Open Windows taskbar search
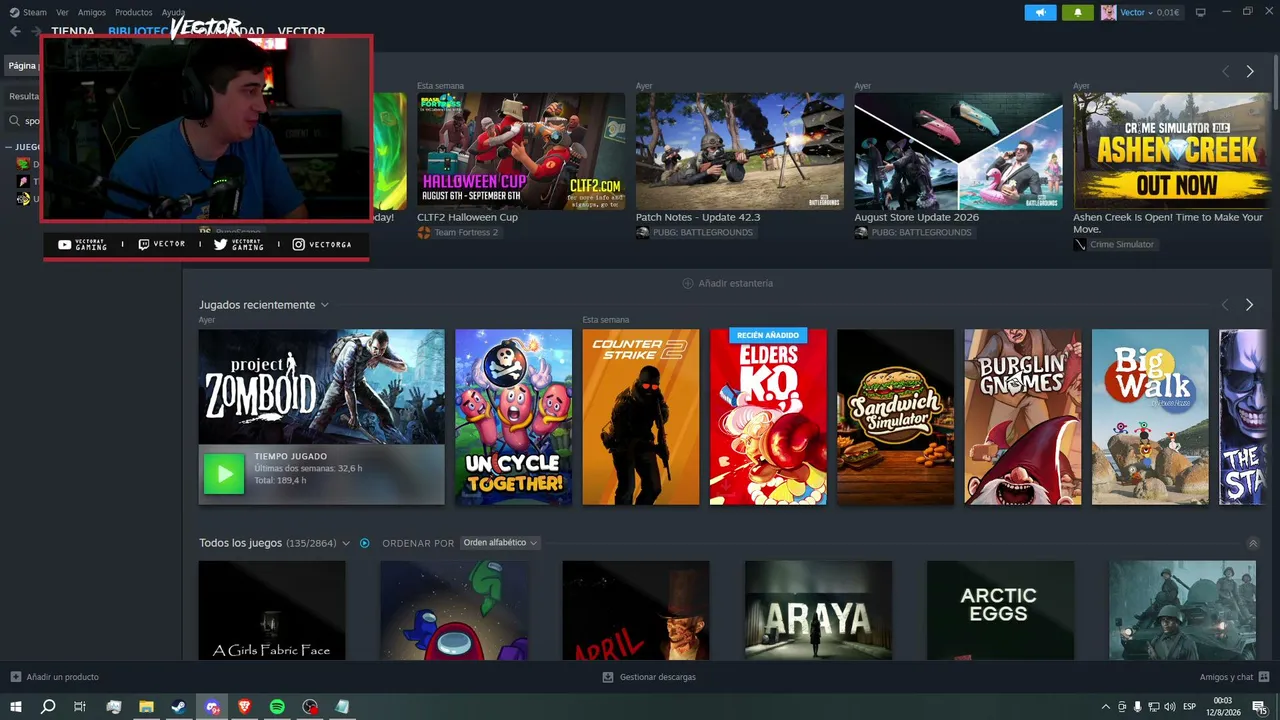Screen dimensions: 1280x720 [x=48, y=707]
